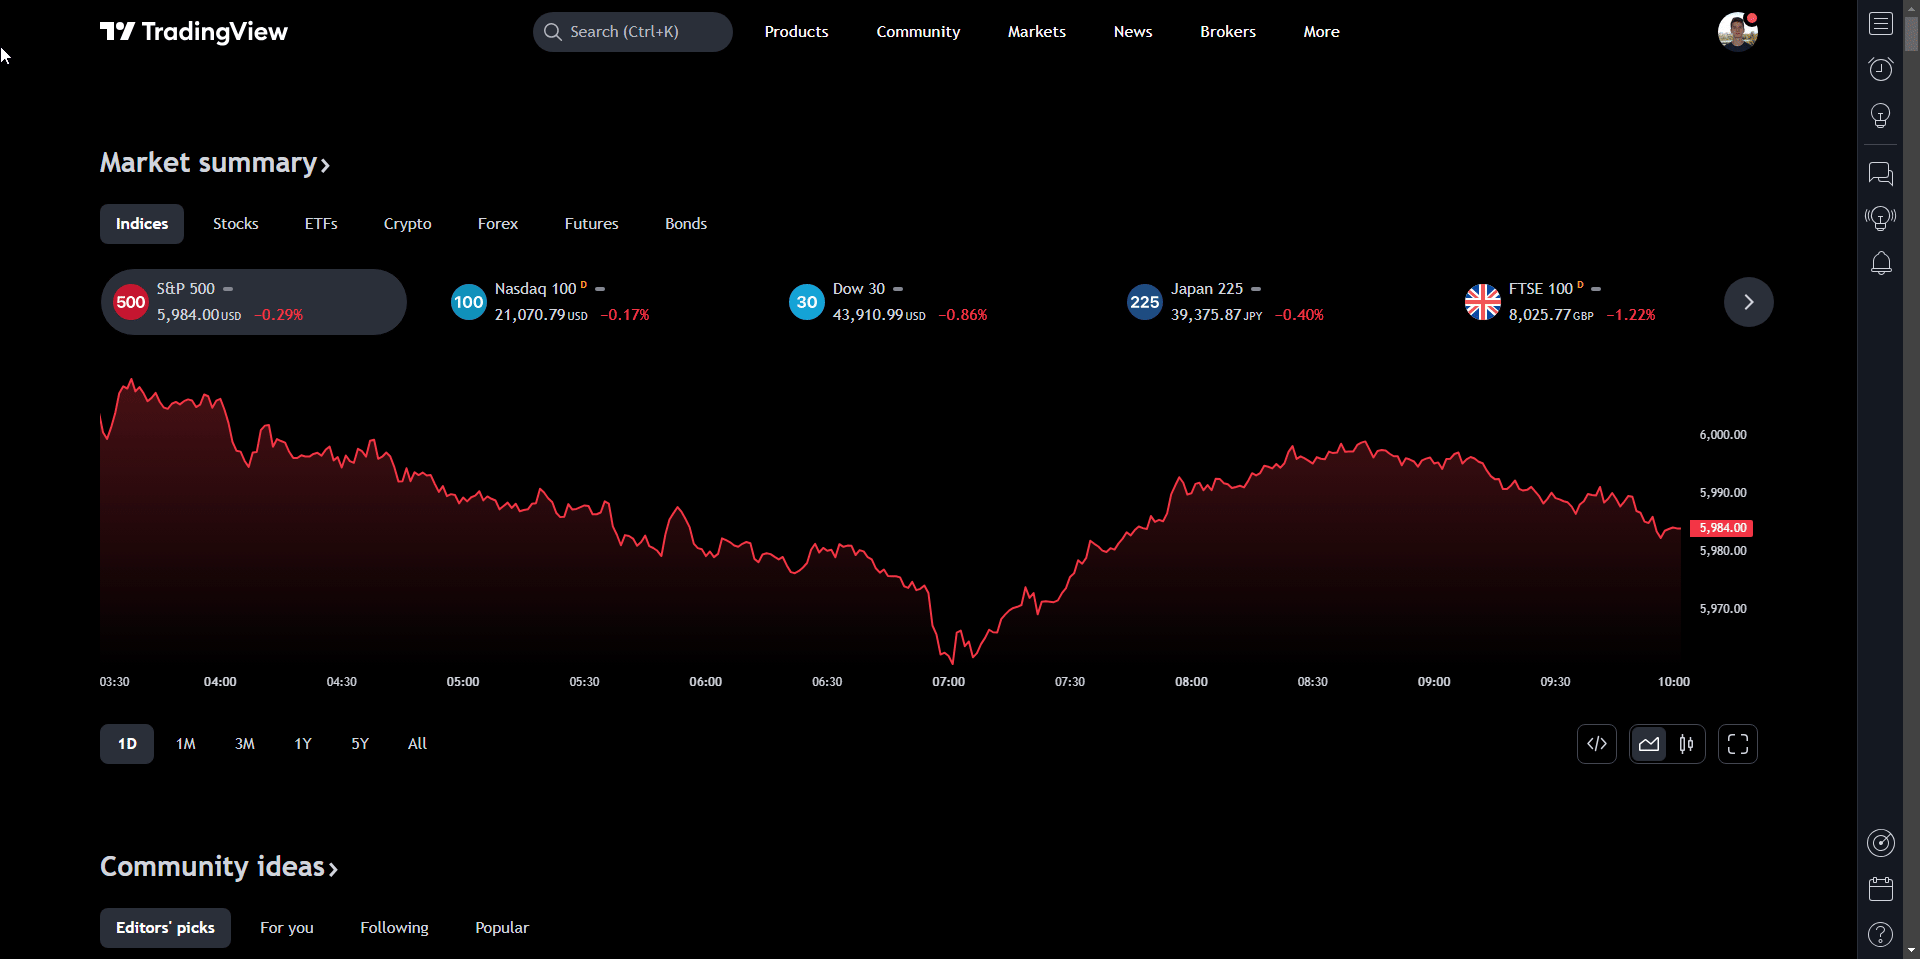Open the Community menu

918,32
